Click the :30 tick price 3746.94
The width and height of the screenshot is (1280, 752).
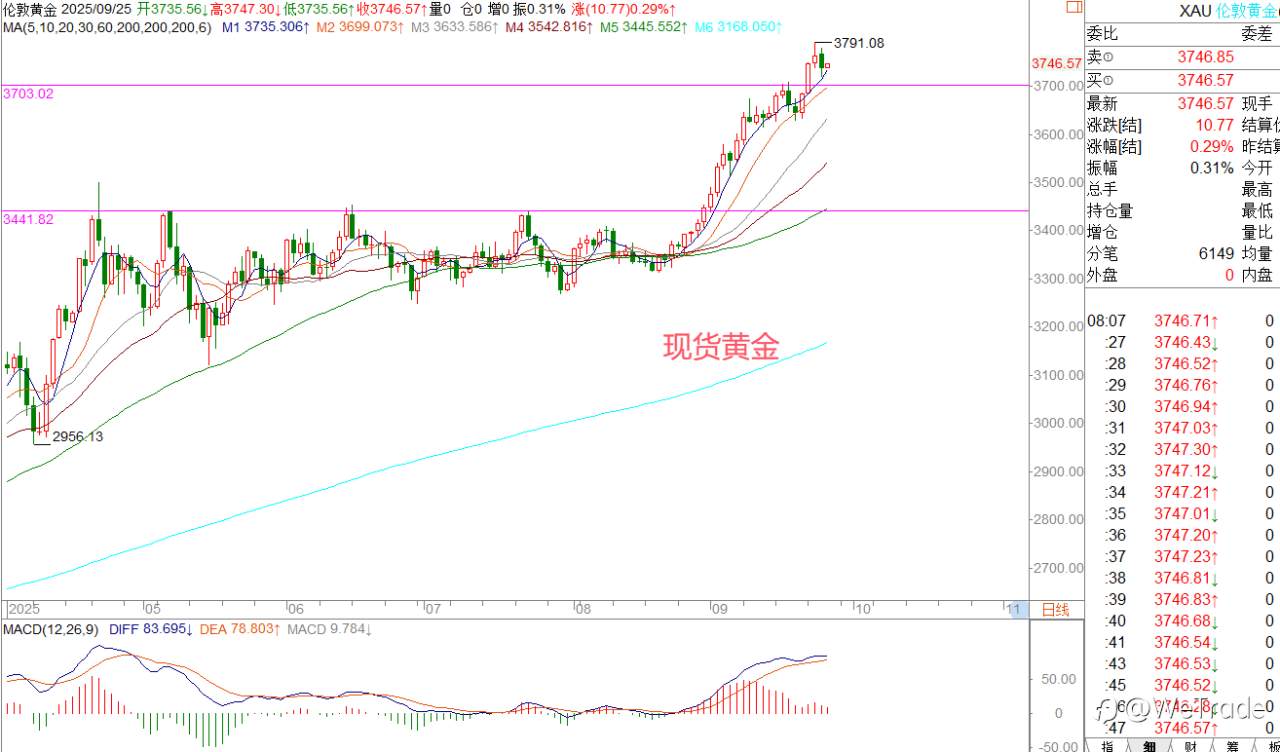point(1186,406)
